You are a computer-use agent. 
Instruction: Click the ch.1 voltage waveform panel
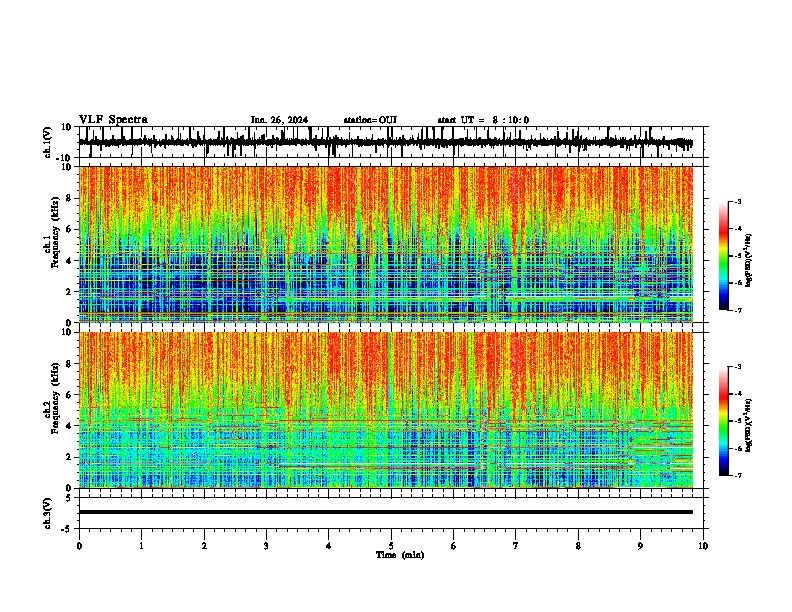click(x=393, y=142)
